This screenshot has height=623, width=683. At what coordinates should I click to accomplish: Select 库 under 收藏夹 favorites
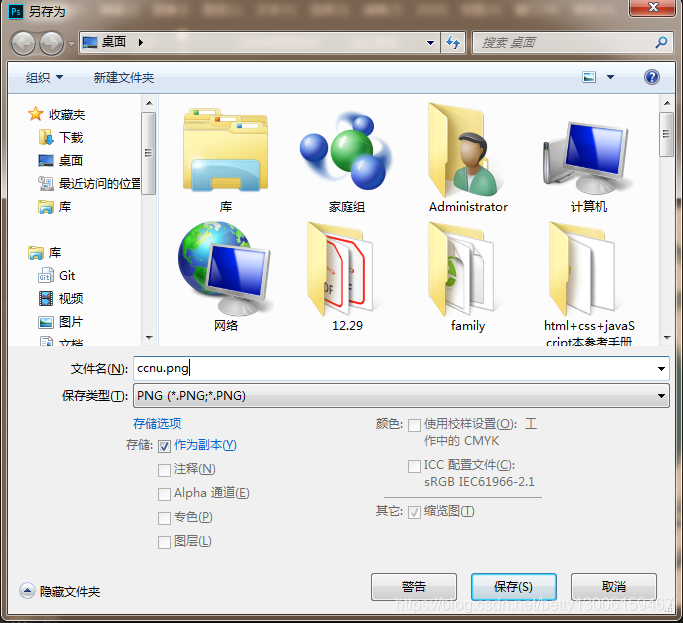click(x=55, y=207)
